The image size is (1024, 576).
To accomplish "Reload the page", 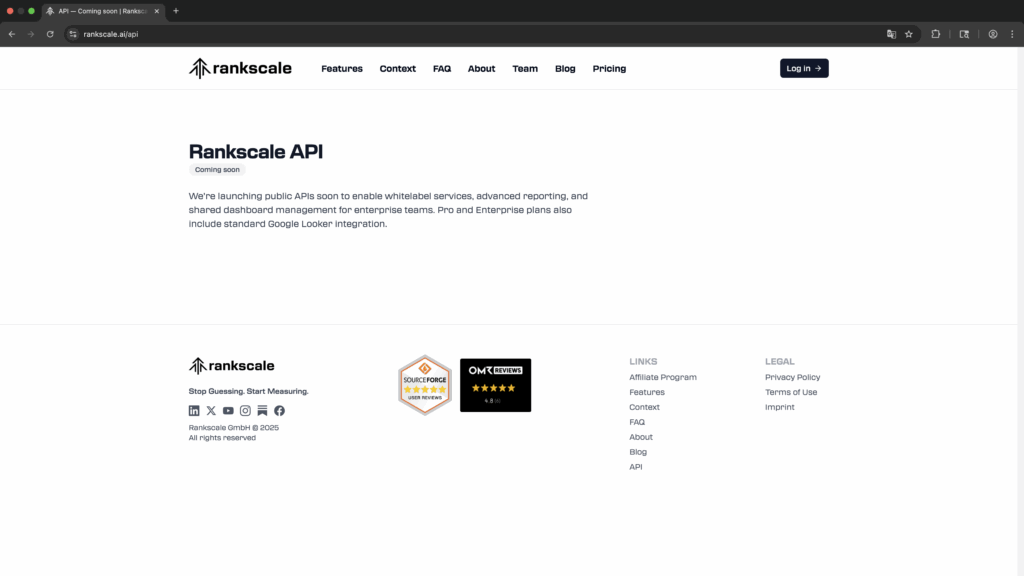I will (50, 34).
